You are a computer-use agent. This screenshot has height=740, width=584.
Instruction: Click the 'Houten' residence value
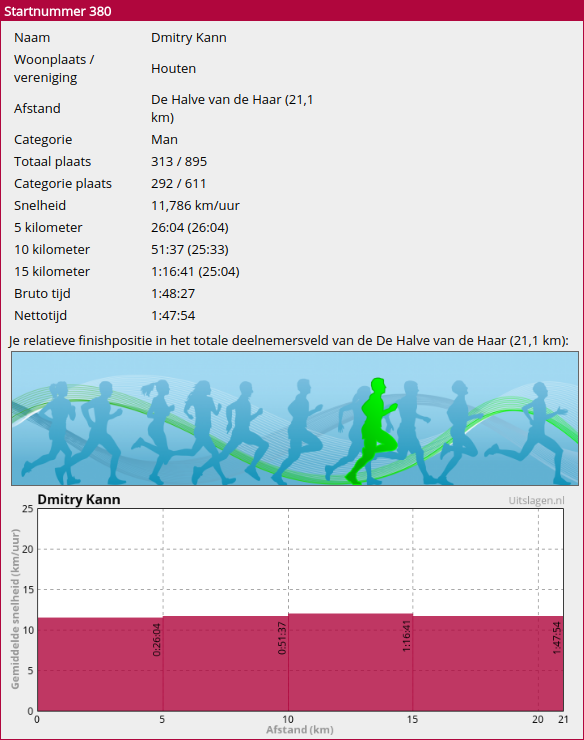173,69
